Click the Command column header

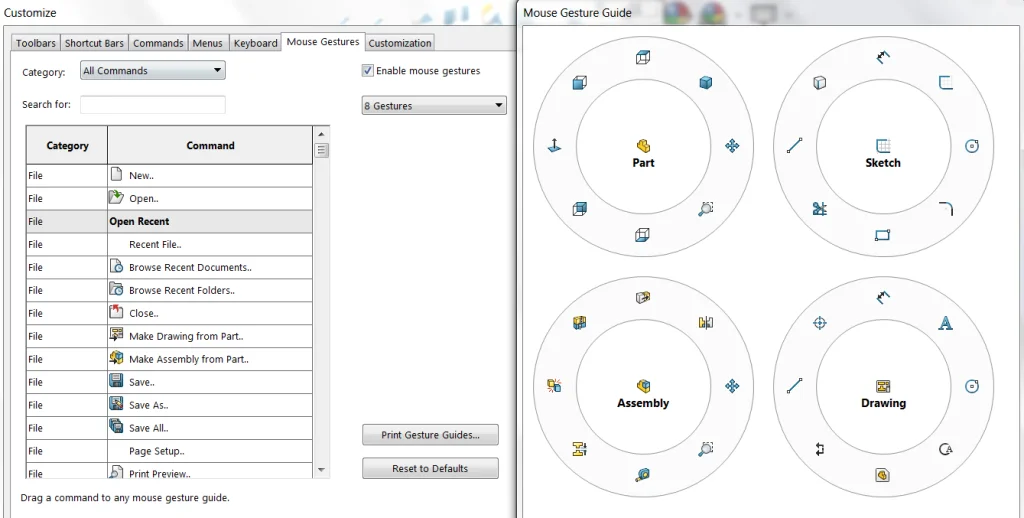click(x=210, y=146)
